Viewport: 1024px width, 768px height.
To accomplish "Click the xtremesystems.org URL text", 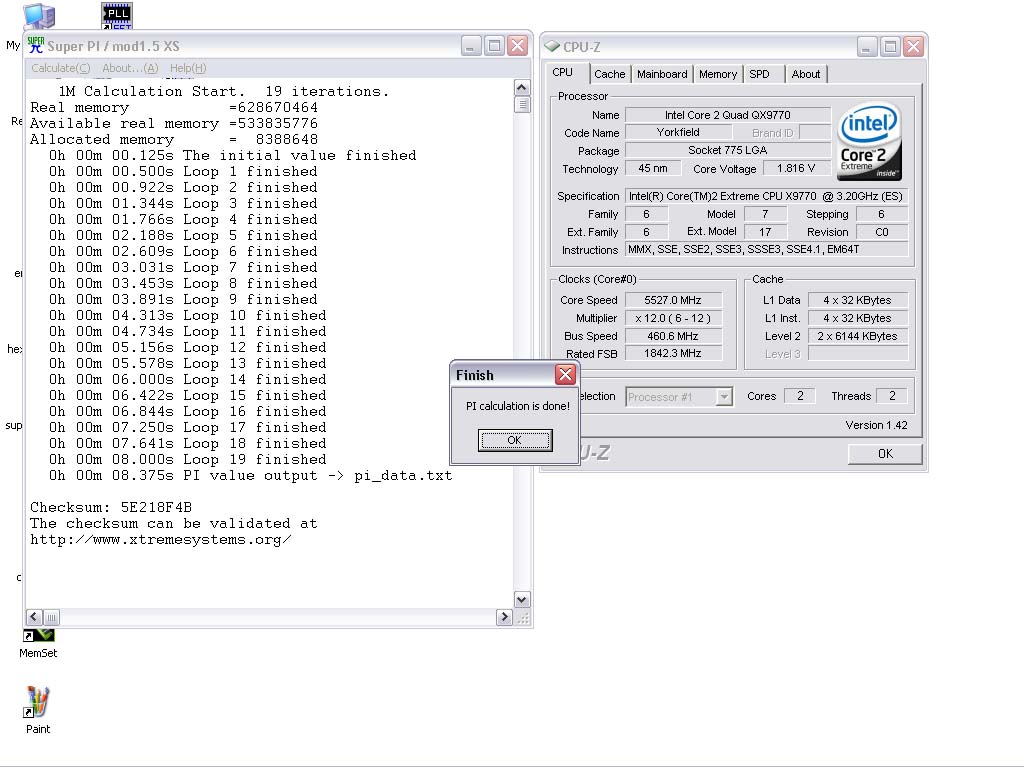I will (161, 539).
